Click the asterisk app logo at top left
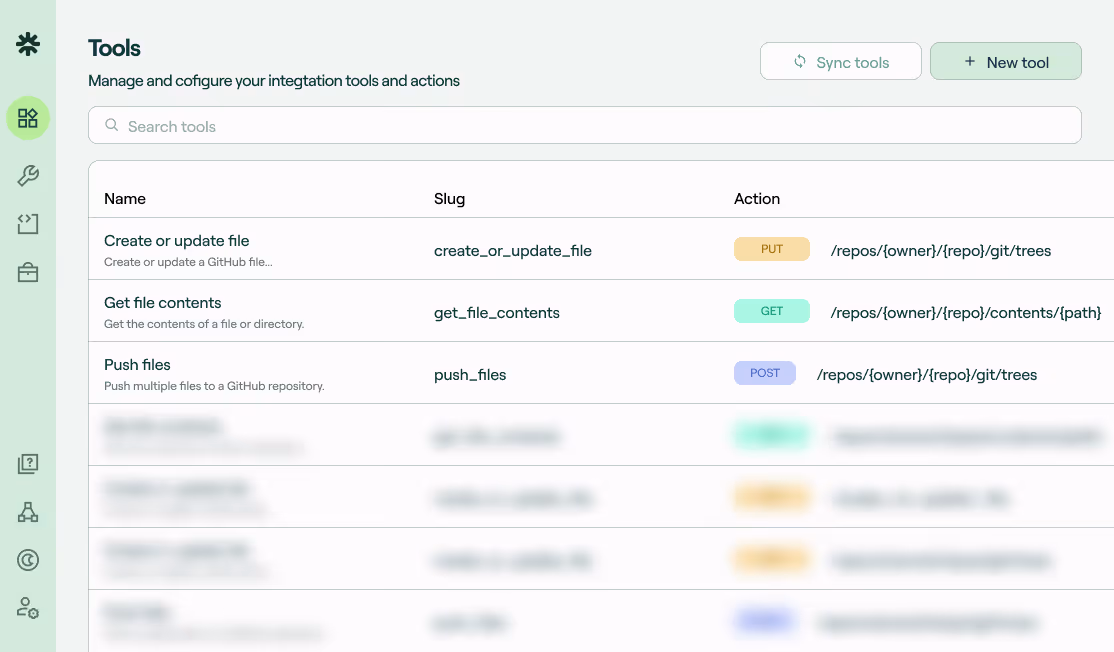Screen dimensions: 1114x652 pos(27,44)
